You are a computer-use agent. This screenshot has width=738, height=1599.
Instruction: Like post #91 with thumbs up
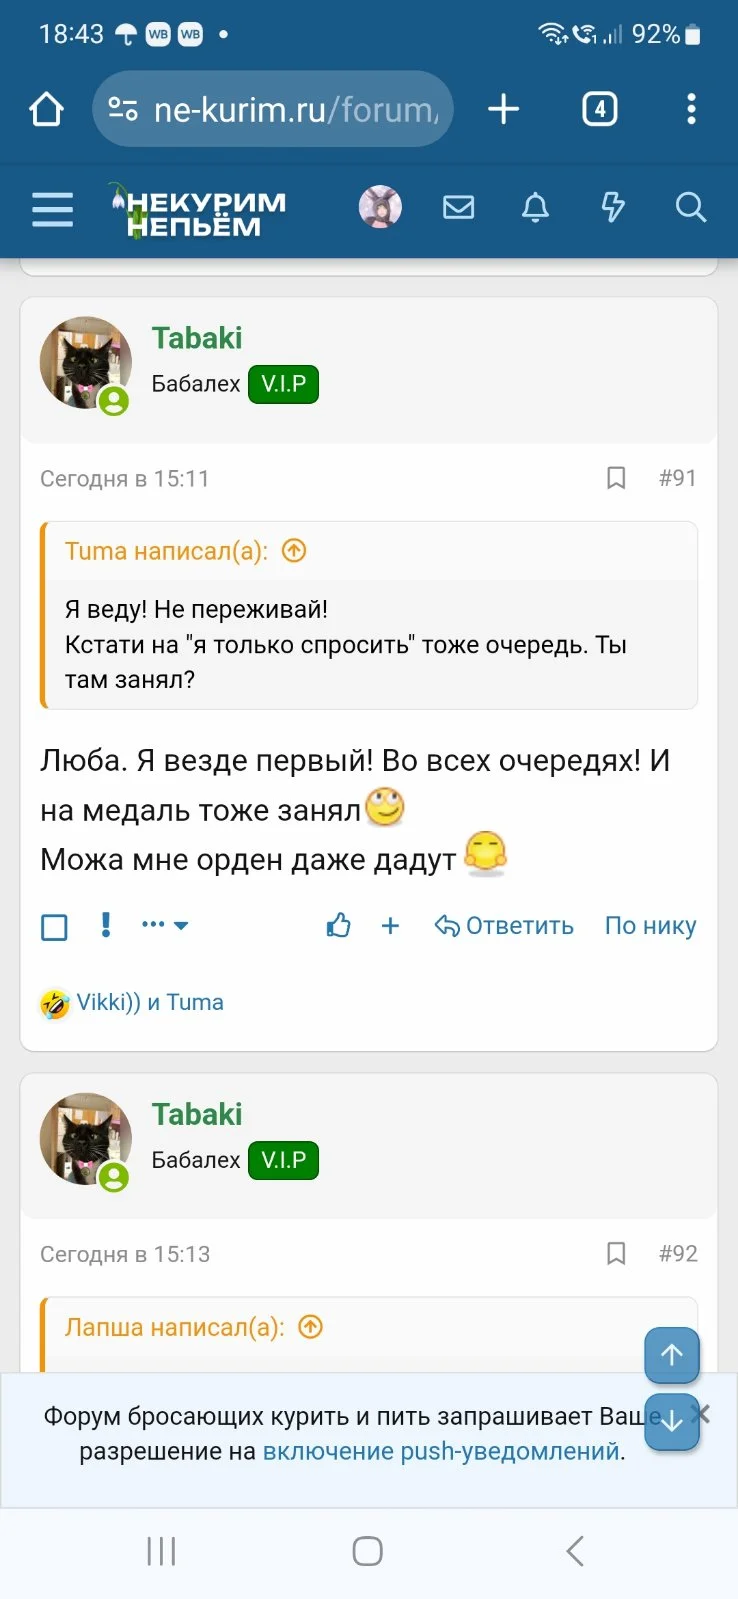339,926
